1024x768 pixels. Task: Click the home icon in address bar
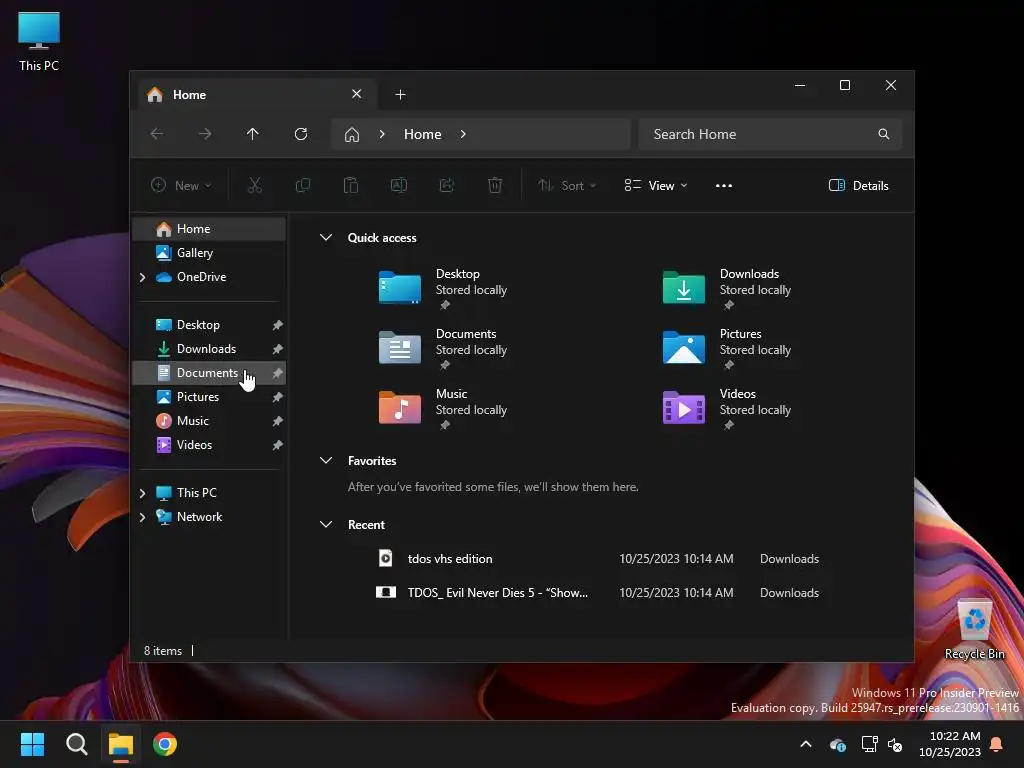click(352, 135)
